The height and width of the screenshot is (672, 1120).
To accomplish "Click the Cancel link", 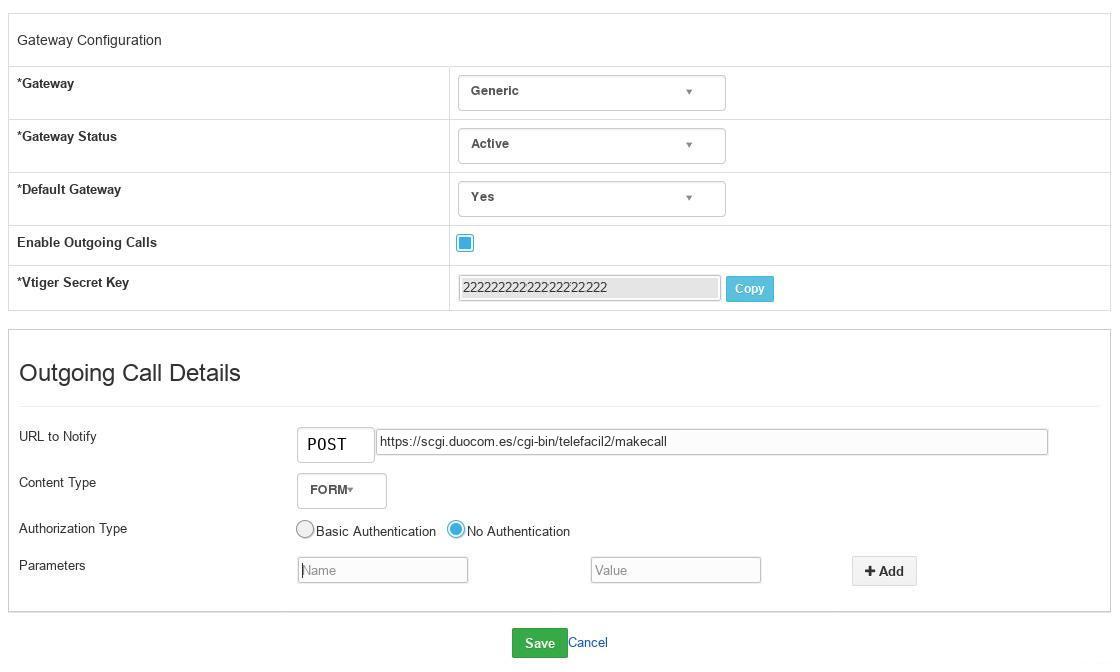I will (588, 643).
